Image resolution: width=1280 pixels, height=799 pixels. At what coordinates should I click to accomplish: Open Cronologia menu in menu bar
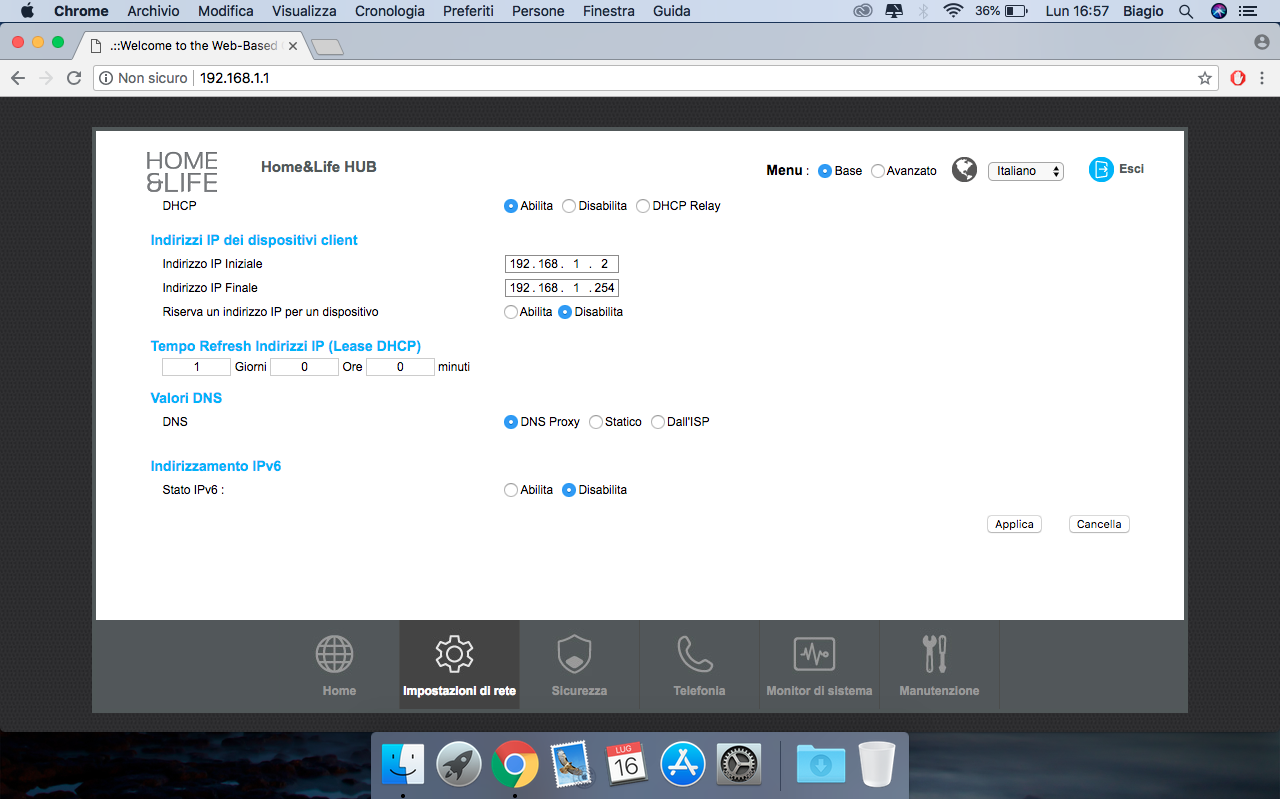(x=389, y=11)
